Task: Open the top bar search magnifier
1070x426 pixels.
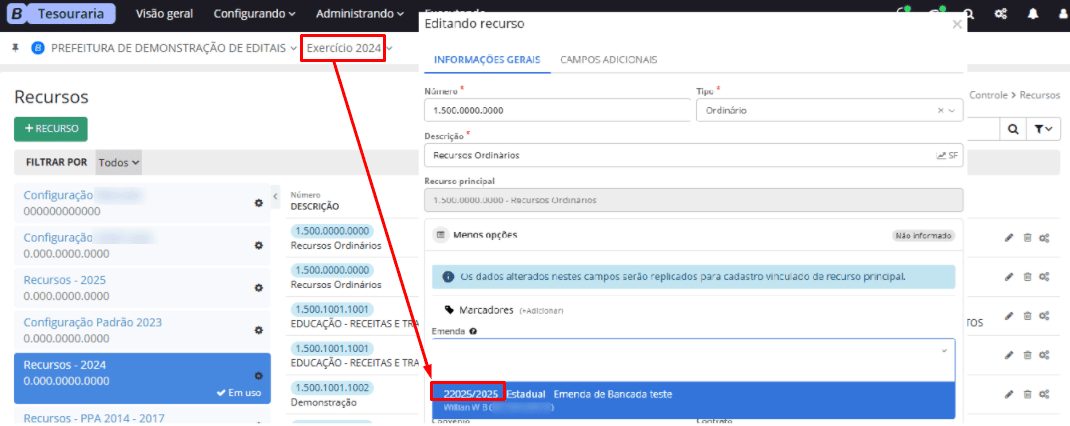Action: [968, 14]
